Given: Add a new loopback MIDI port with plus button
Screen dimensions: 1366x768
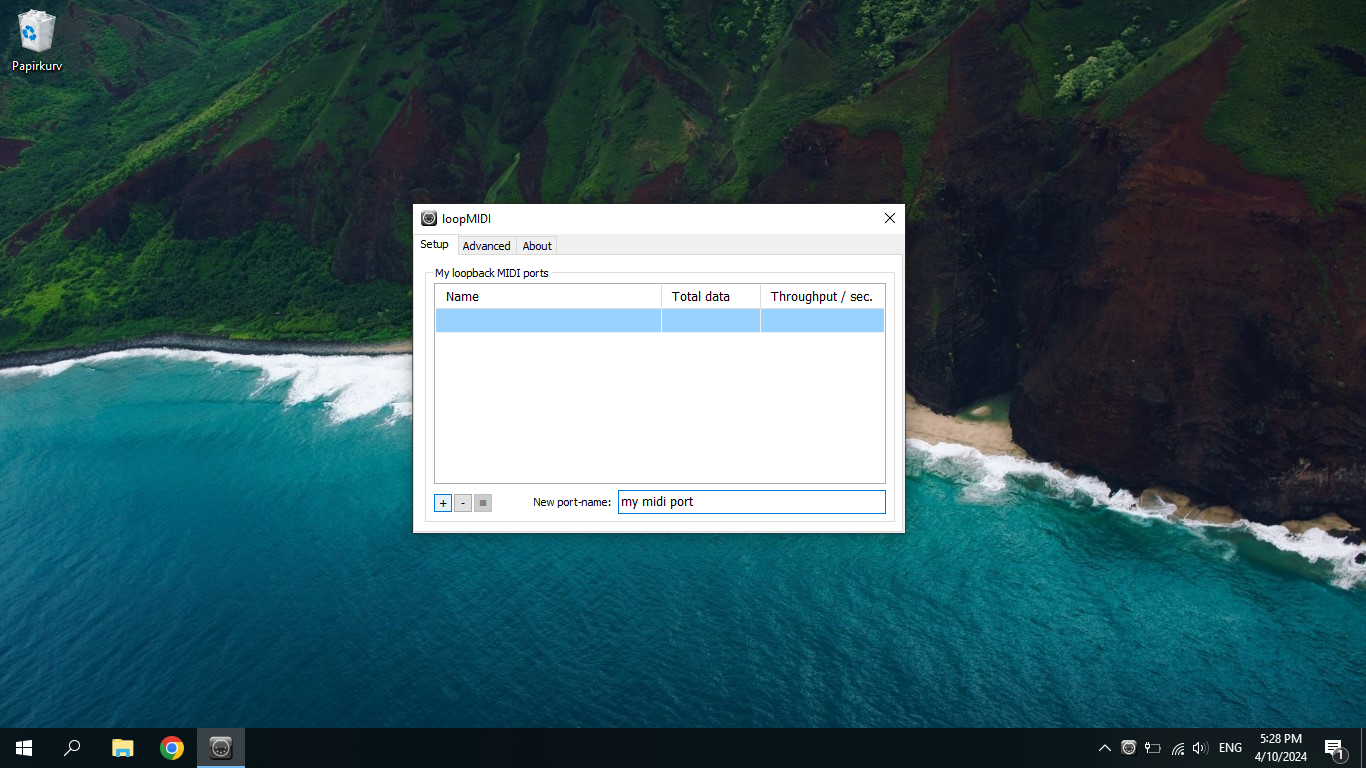Looking at the screenshot, I should 443,503.
